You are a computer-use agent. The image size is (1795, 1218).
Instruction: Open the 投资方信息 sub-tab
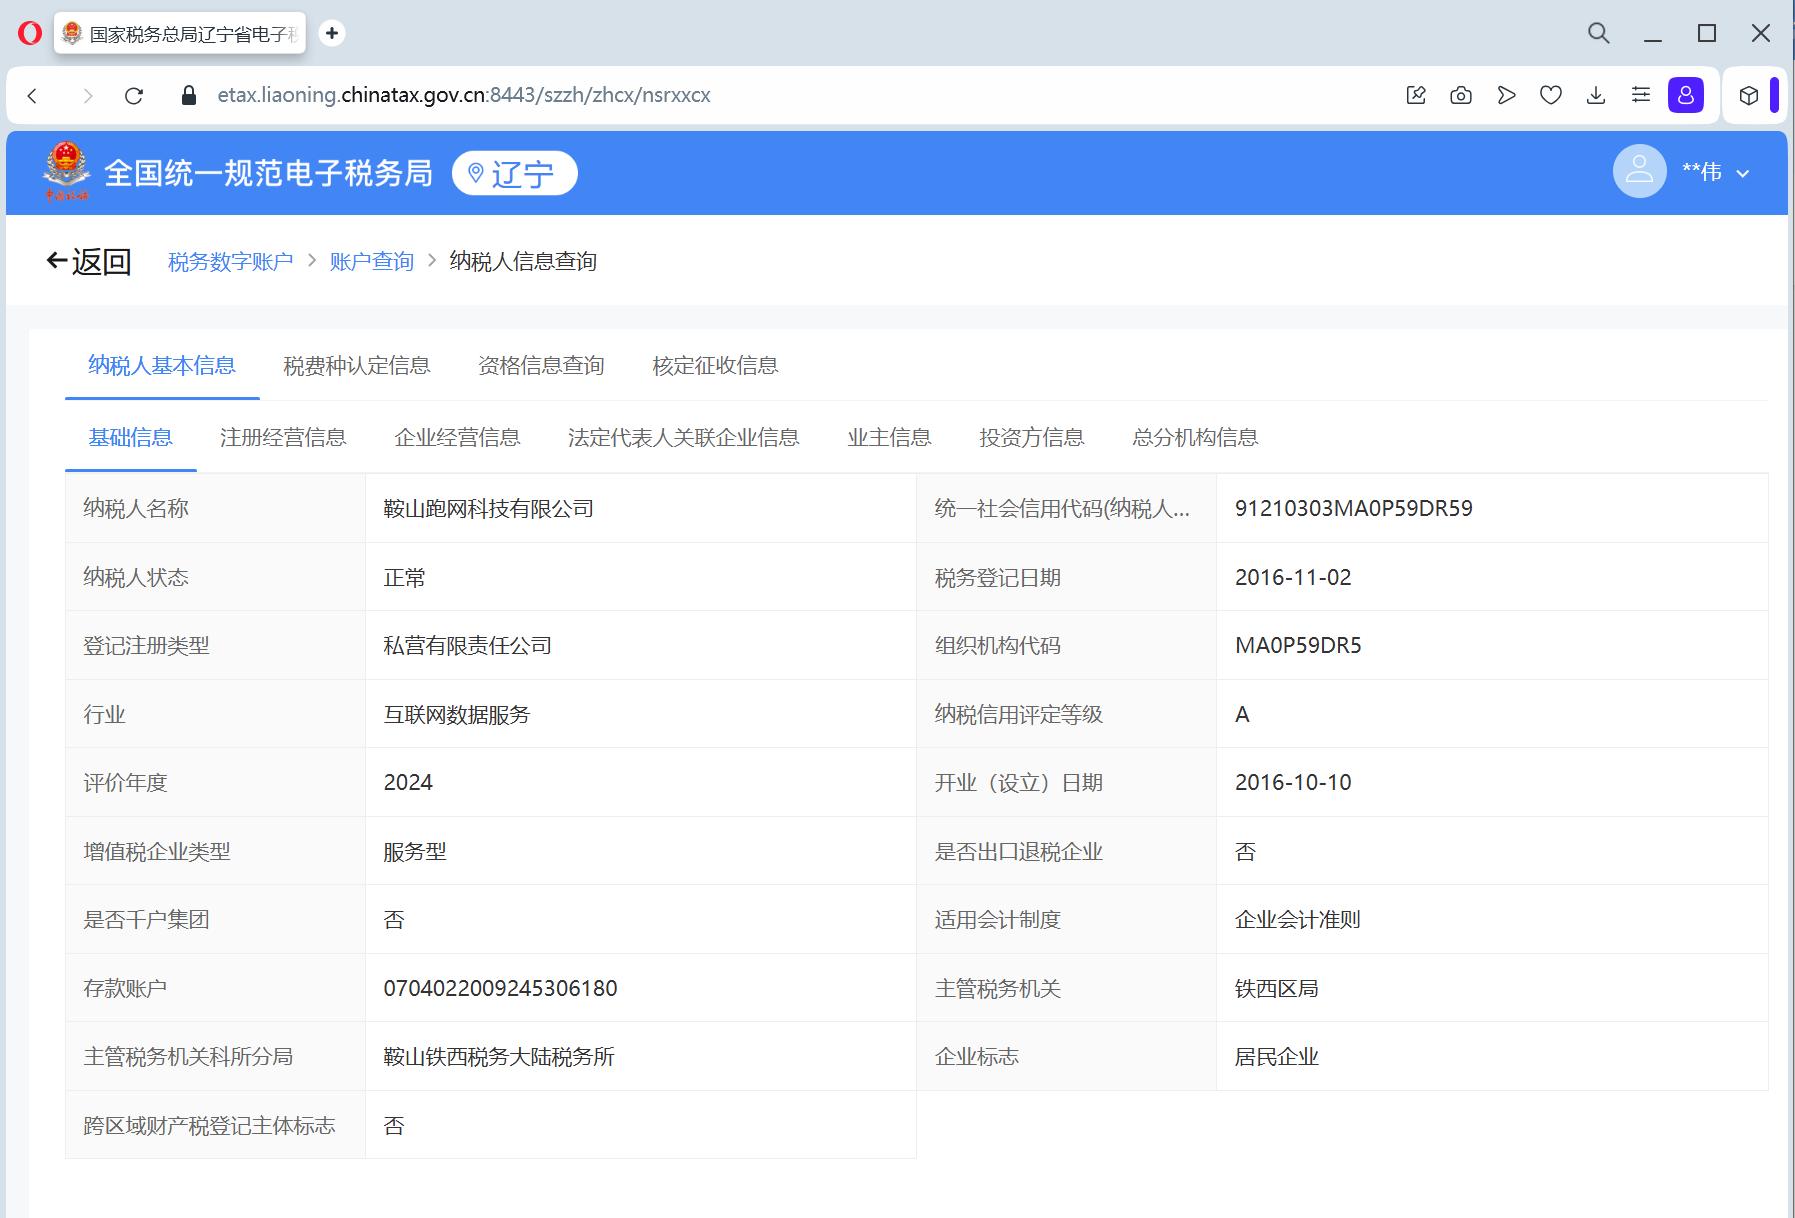(x=1031, y=438)
